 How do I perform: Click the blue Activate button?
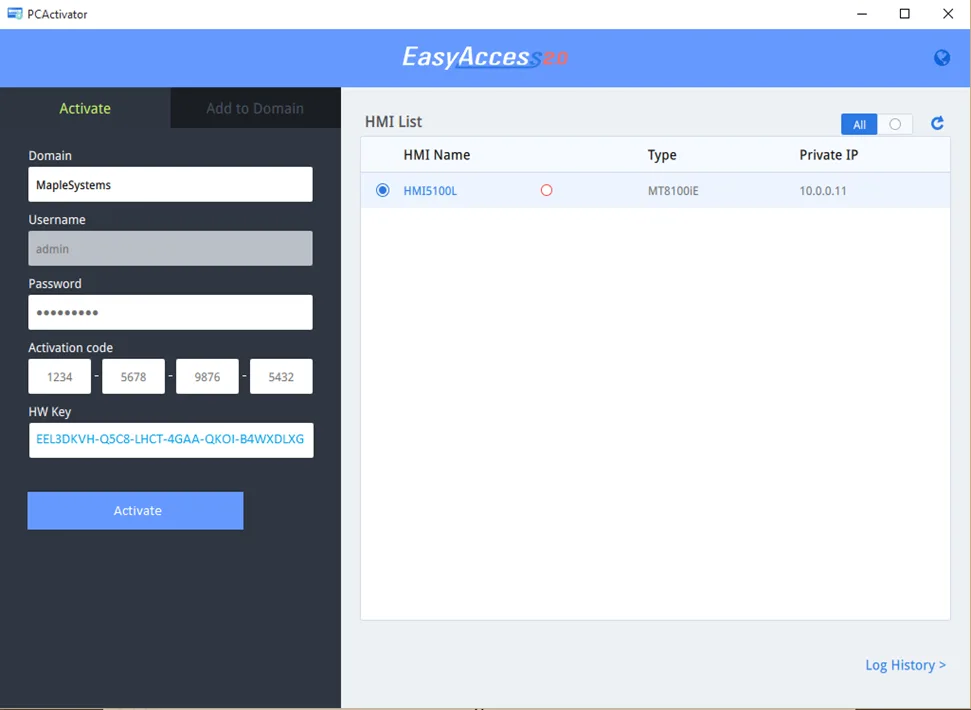tap(136, 511)
